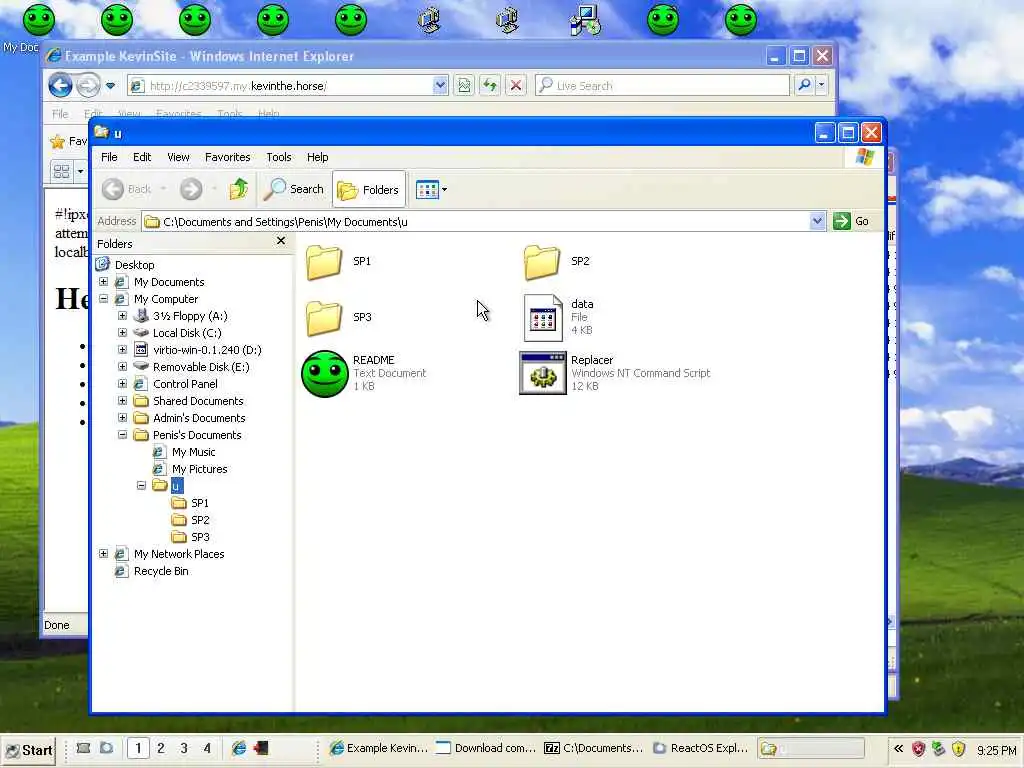Select Control Panel in folder tree
The width and height of the screenshot is (1024, 768).
click(185, 384)
